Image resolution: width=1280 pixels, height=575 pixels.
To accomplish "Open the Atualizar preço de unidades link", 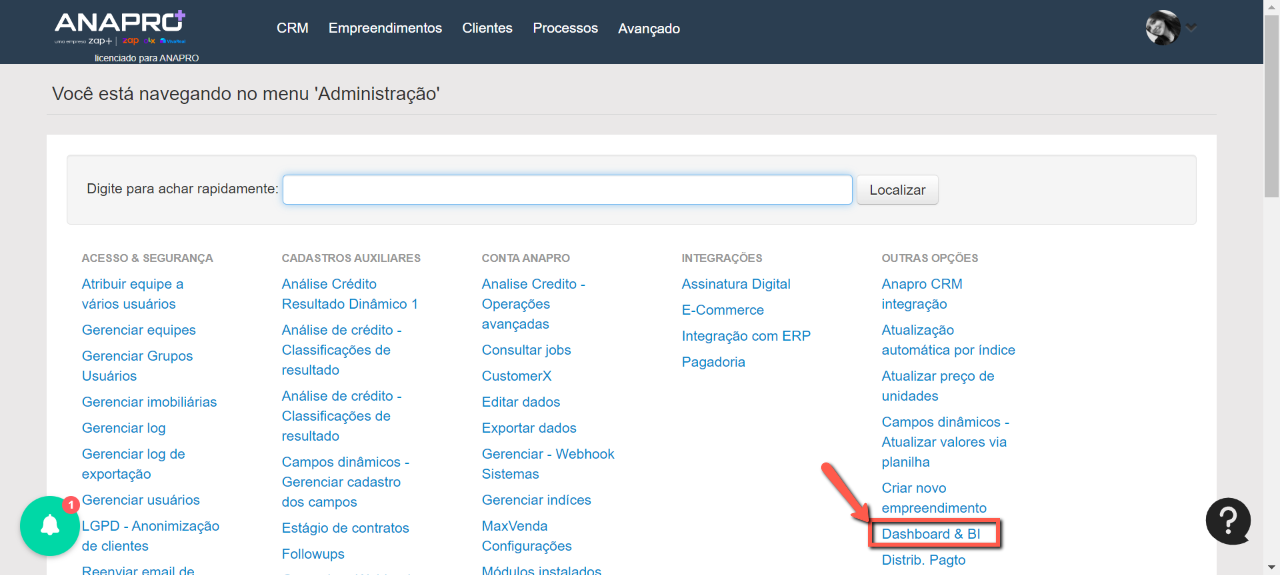I will pyautogui.click(x=938, y=386).
